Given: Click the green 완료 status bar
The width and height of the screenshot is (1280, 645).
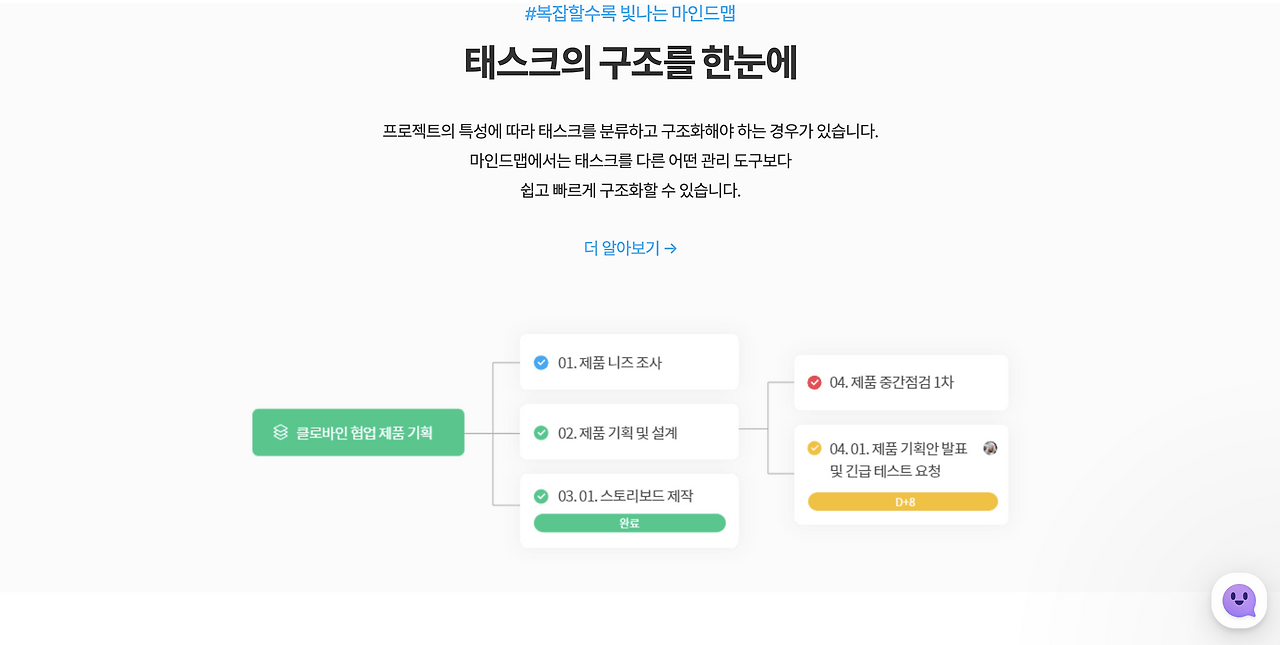Looking at the screenshot, I should pyautogui.click(x=630, y=523).
